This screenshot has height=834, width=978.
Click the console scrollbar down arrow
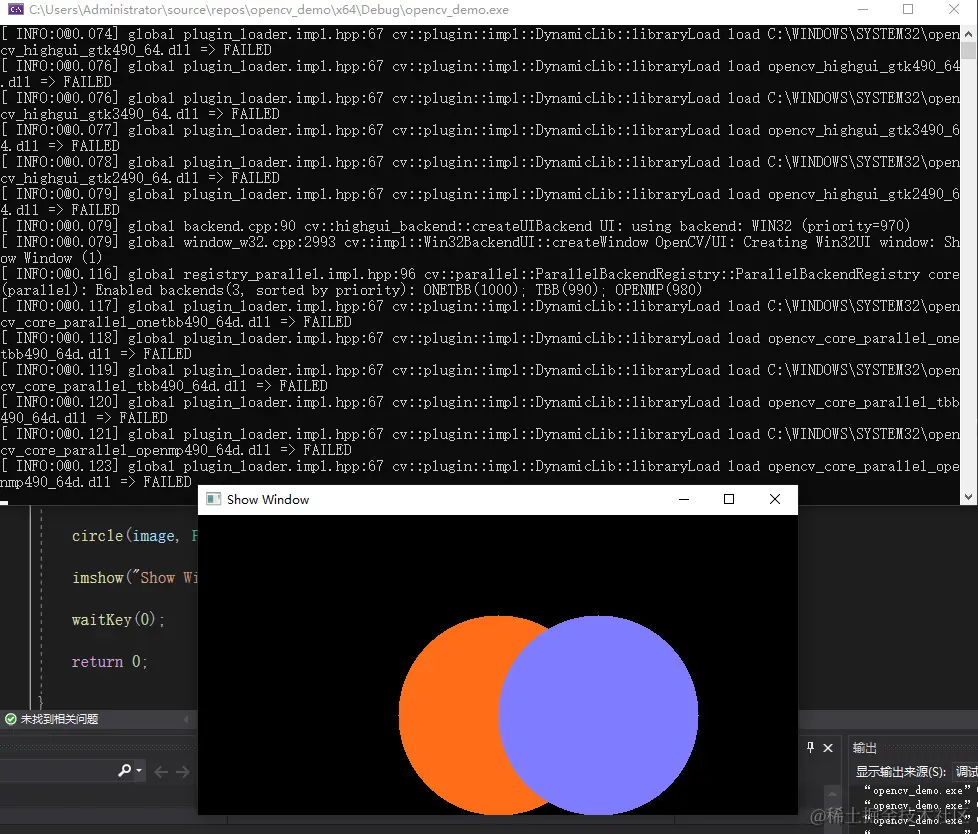point(969,497)
